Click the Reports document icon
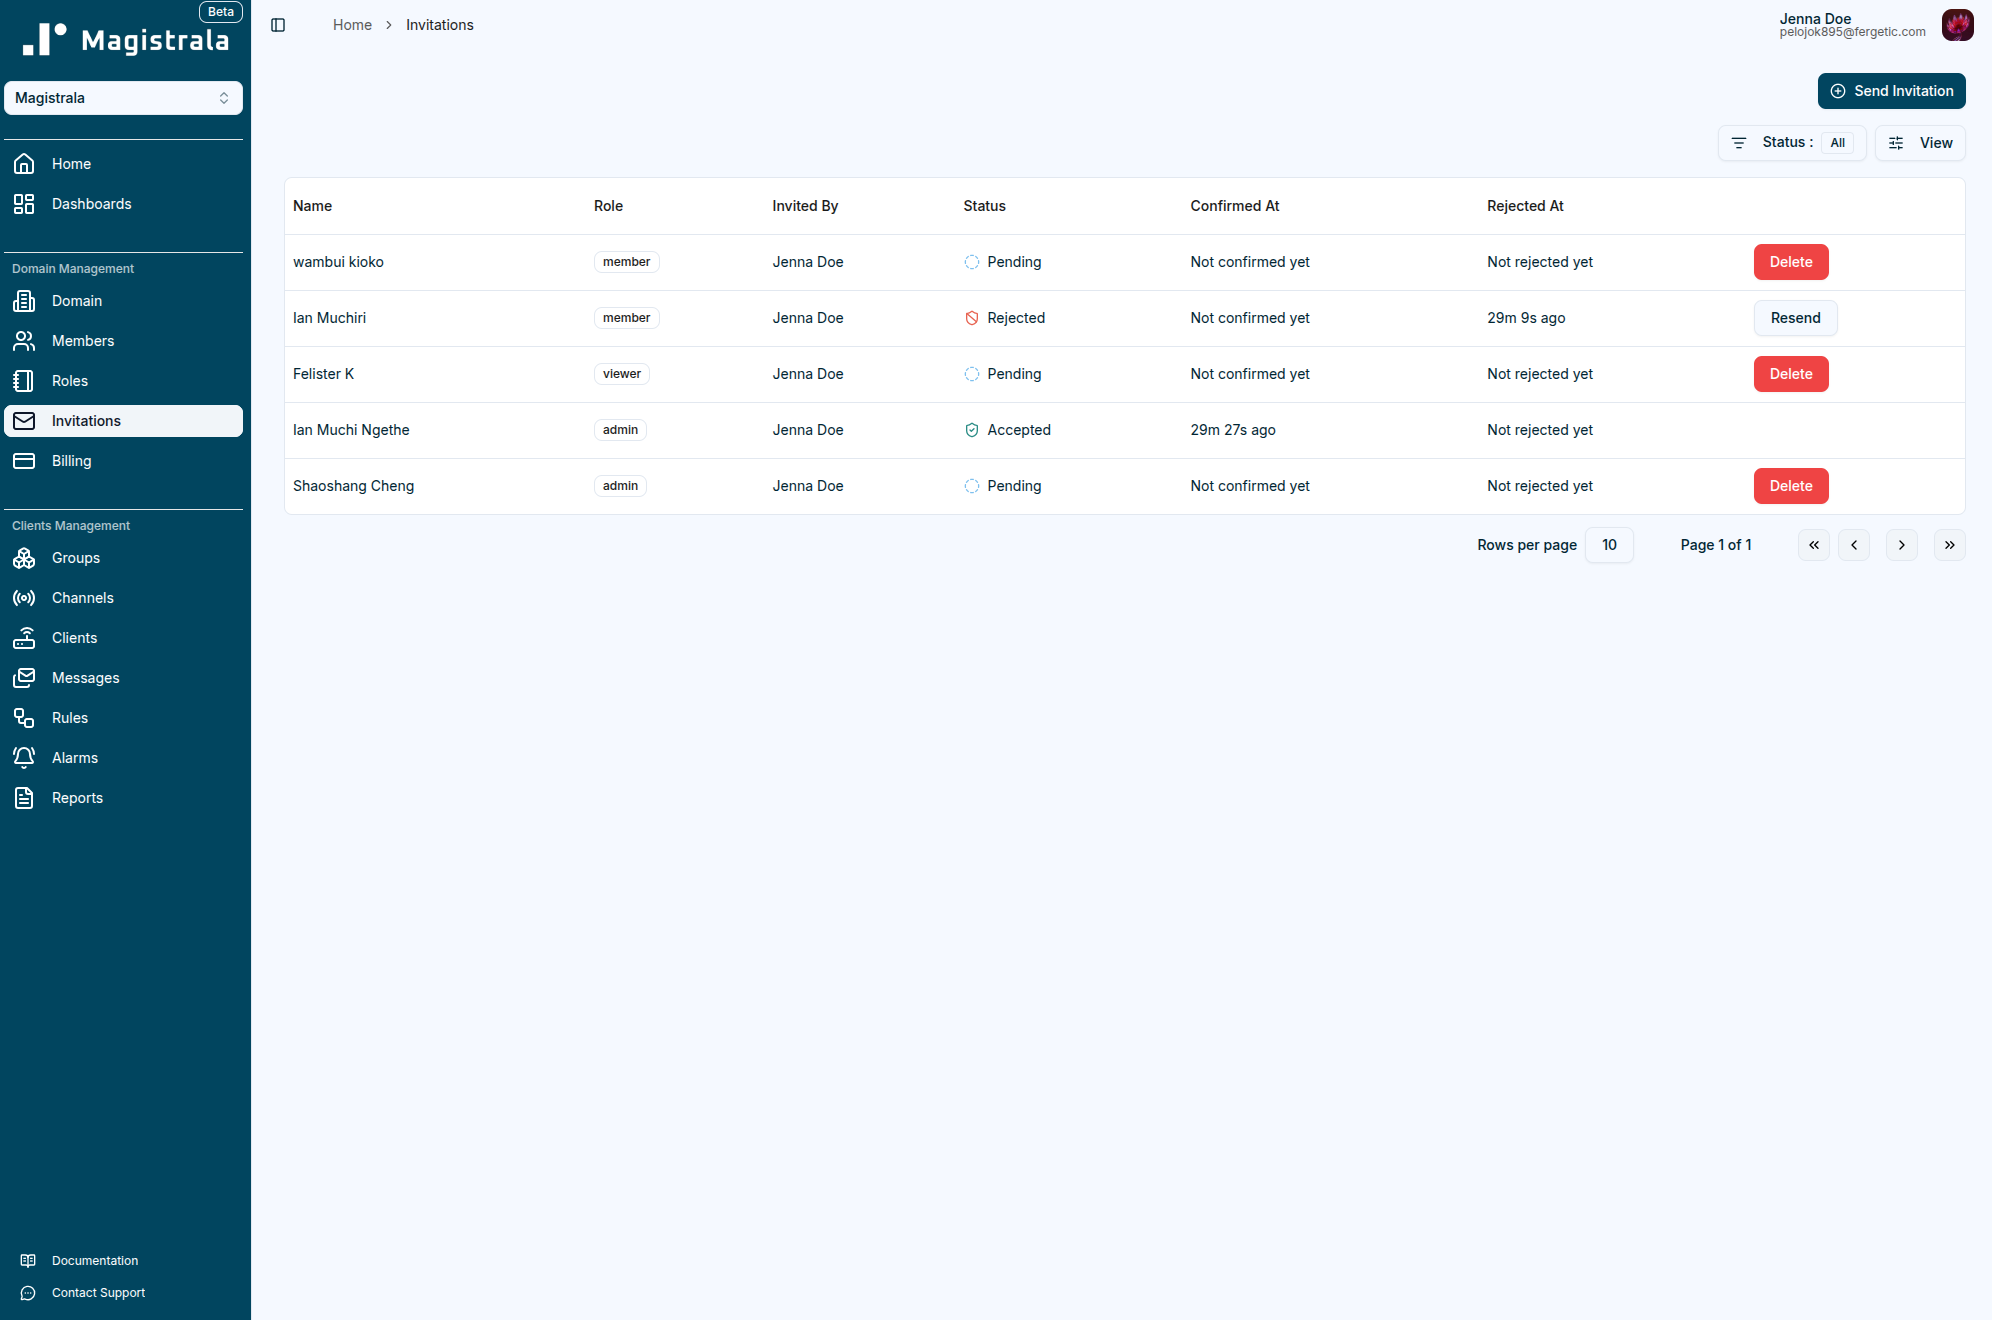This screenshot has height=1320, width=1992. (x=24, y=798)
